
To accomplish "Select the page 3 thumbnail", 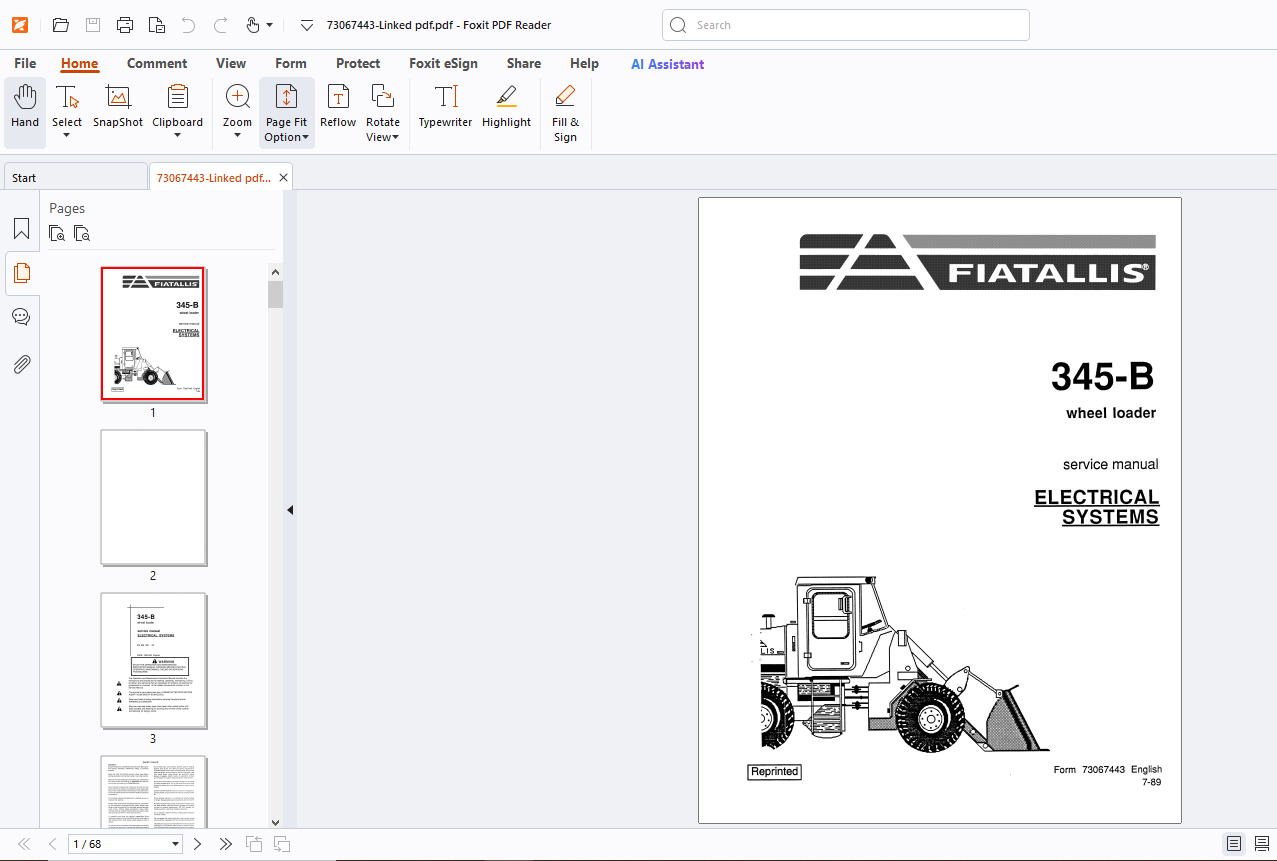I will click(153, 660).
